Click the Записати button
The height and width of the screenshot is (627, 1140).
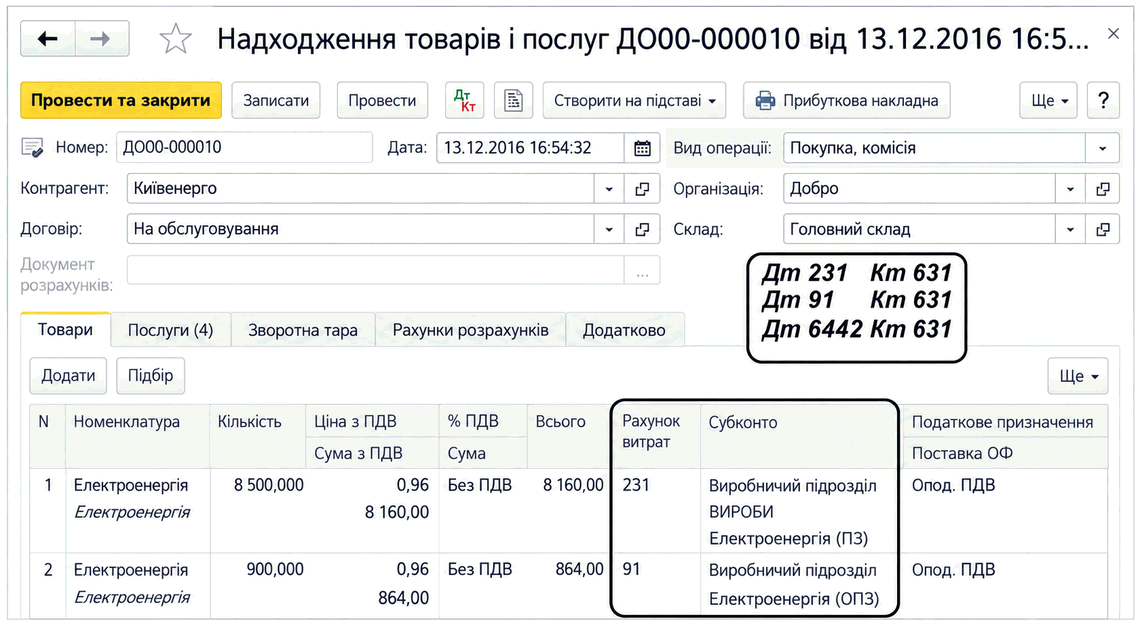(276, 100)
